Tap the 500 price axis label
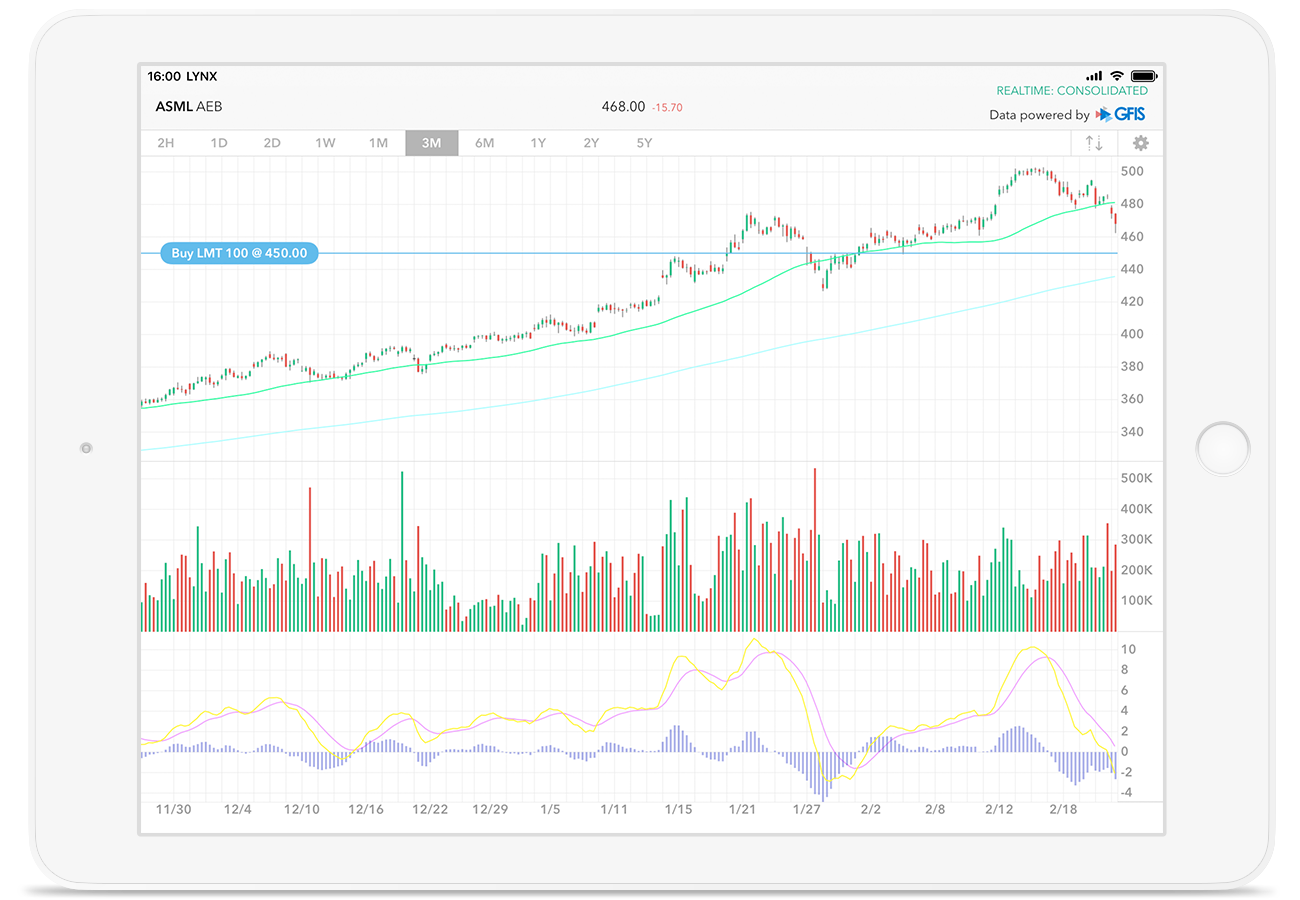The height and width of the screenshot is (900, 1300). tap(1132, 172)
